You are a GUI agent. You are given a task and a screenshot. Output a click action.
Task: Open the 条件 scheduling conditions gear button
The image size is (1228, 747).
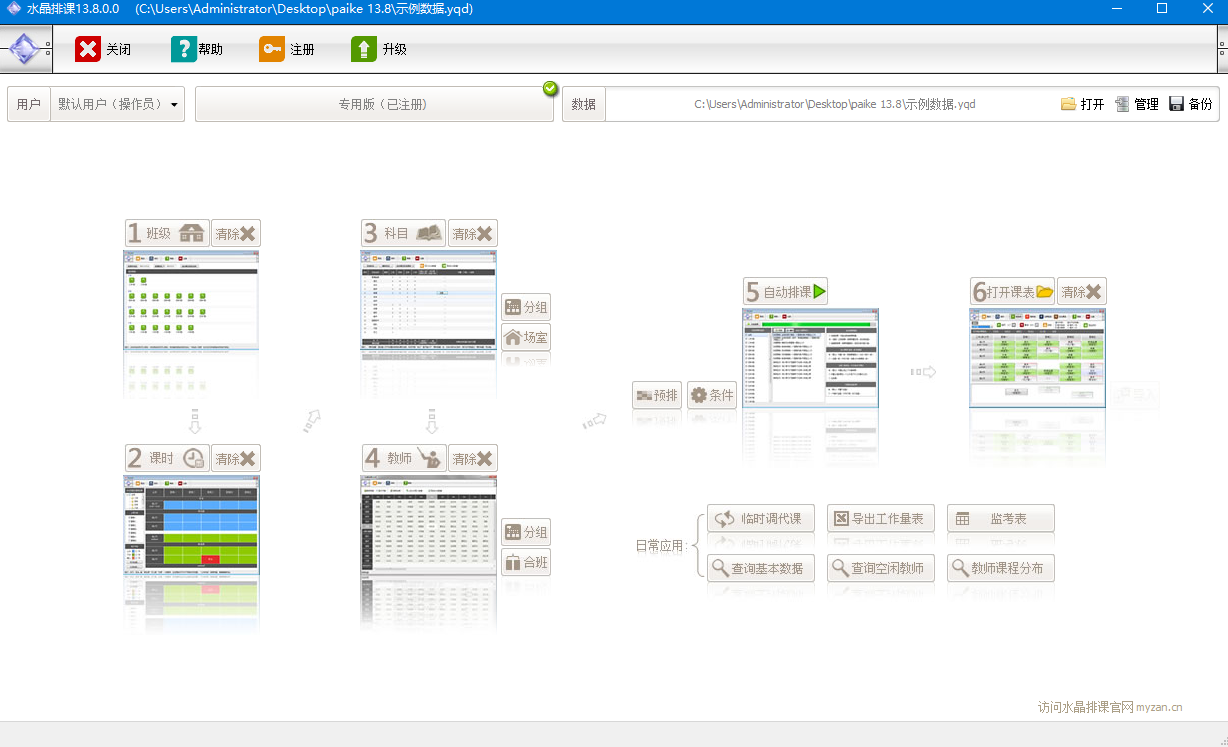[x=711, y=395]
